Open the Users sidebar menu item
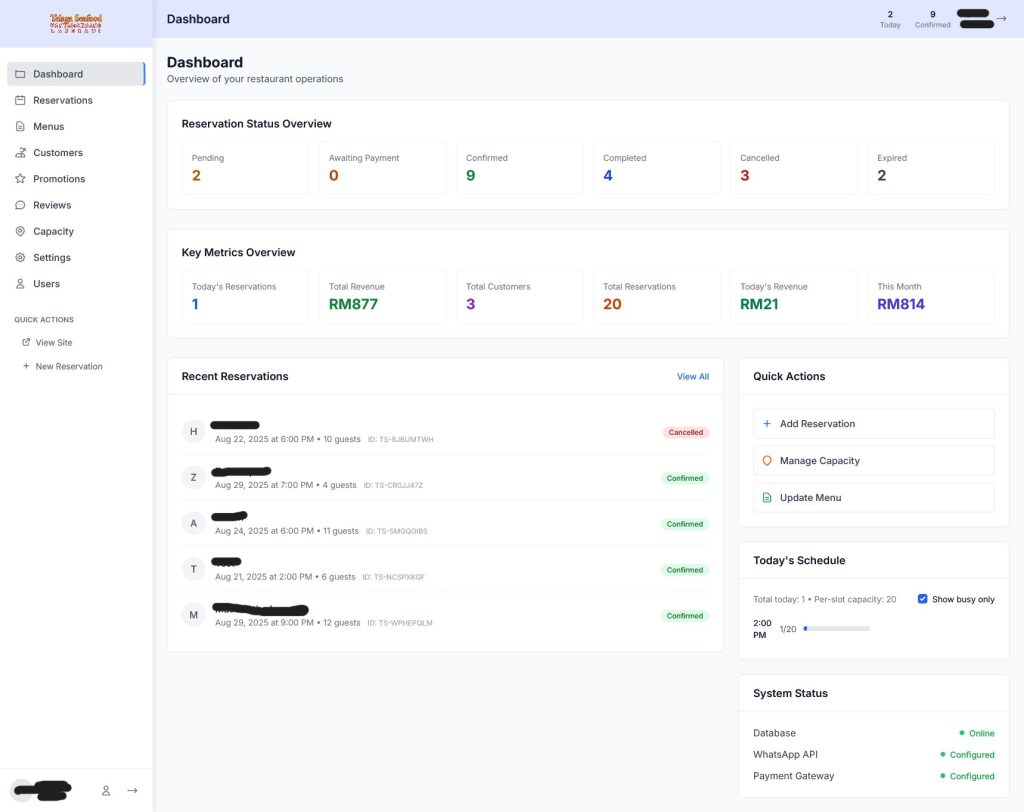The height and width of the screenshot is (812, 1024). (46, 284)
